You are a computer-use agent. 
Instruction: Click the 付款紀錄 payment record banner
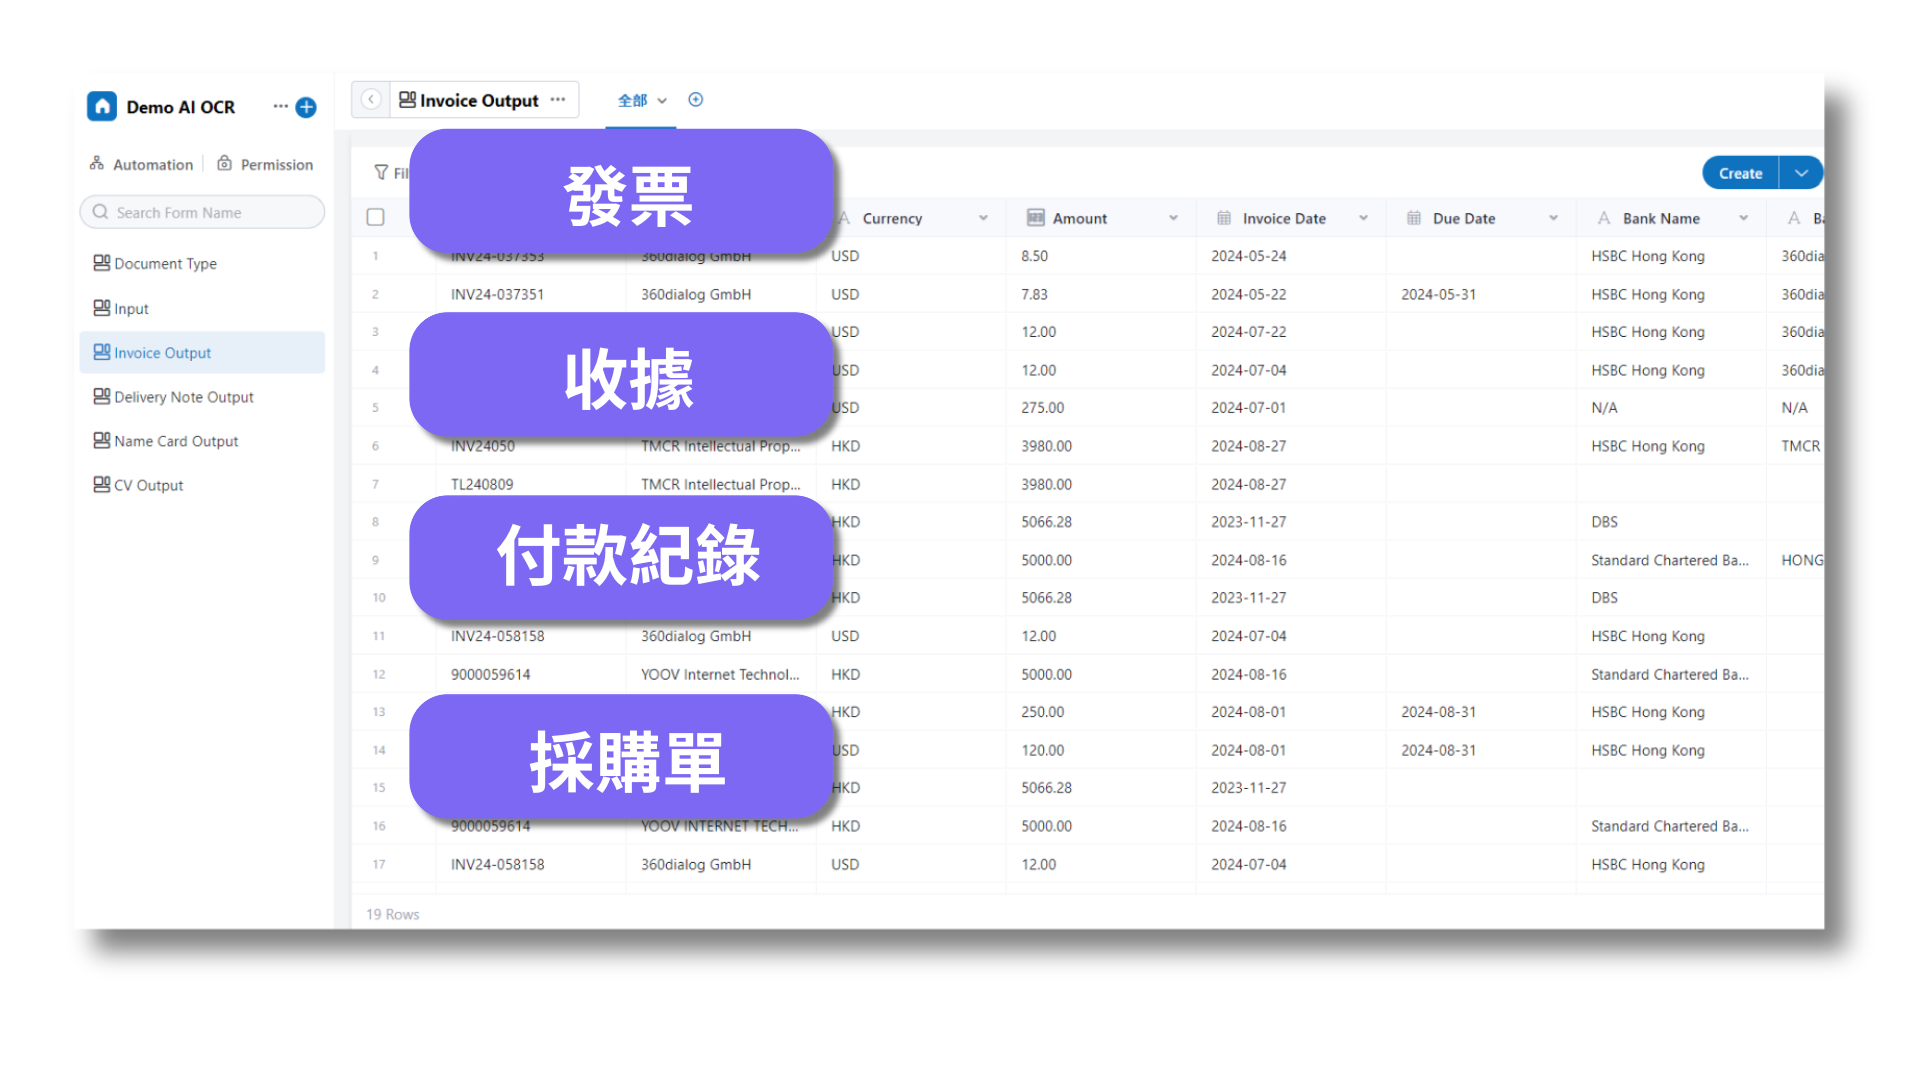tap(622, 559)
